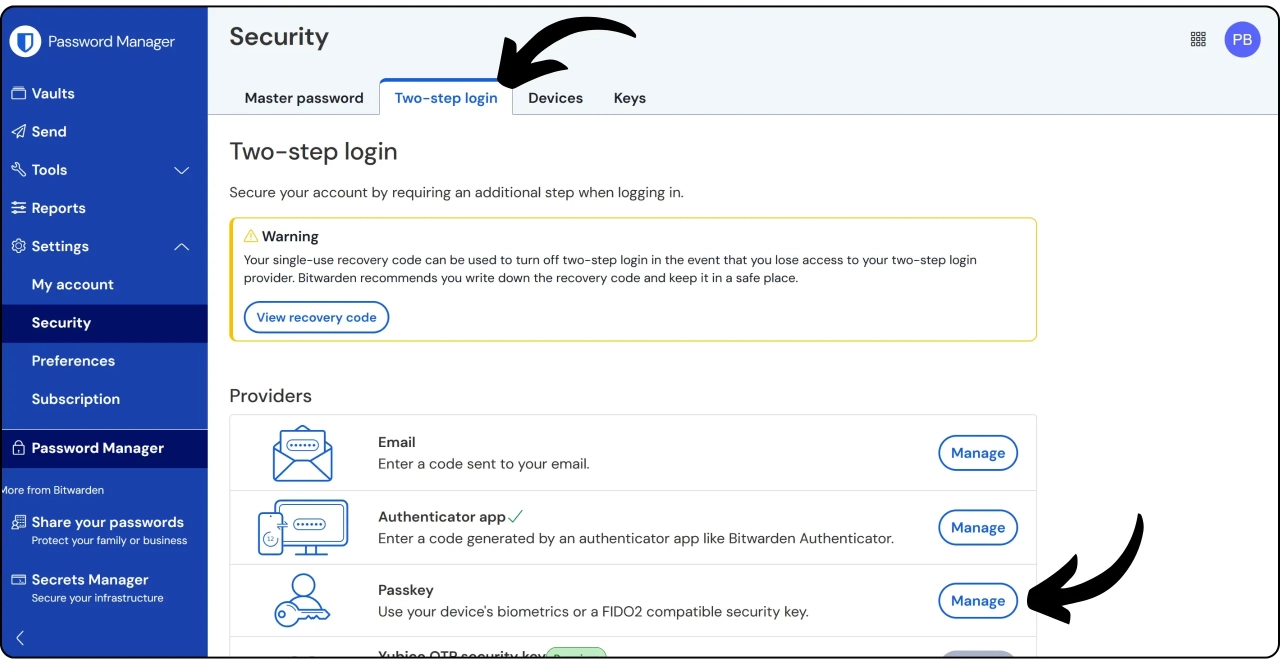The height and width of the screenshot is (664, 1280).
Task: Click the Passkey person-and-key illustration
Action: tap(302, 600)
